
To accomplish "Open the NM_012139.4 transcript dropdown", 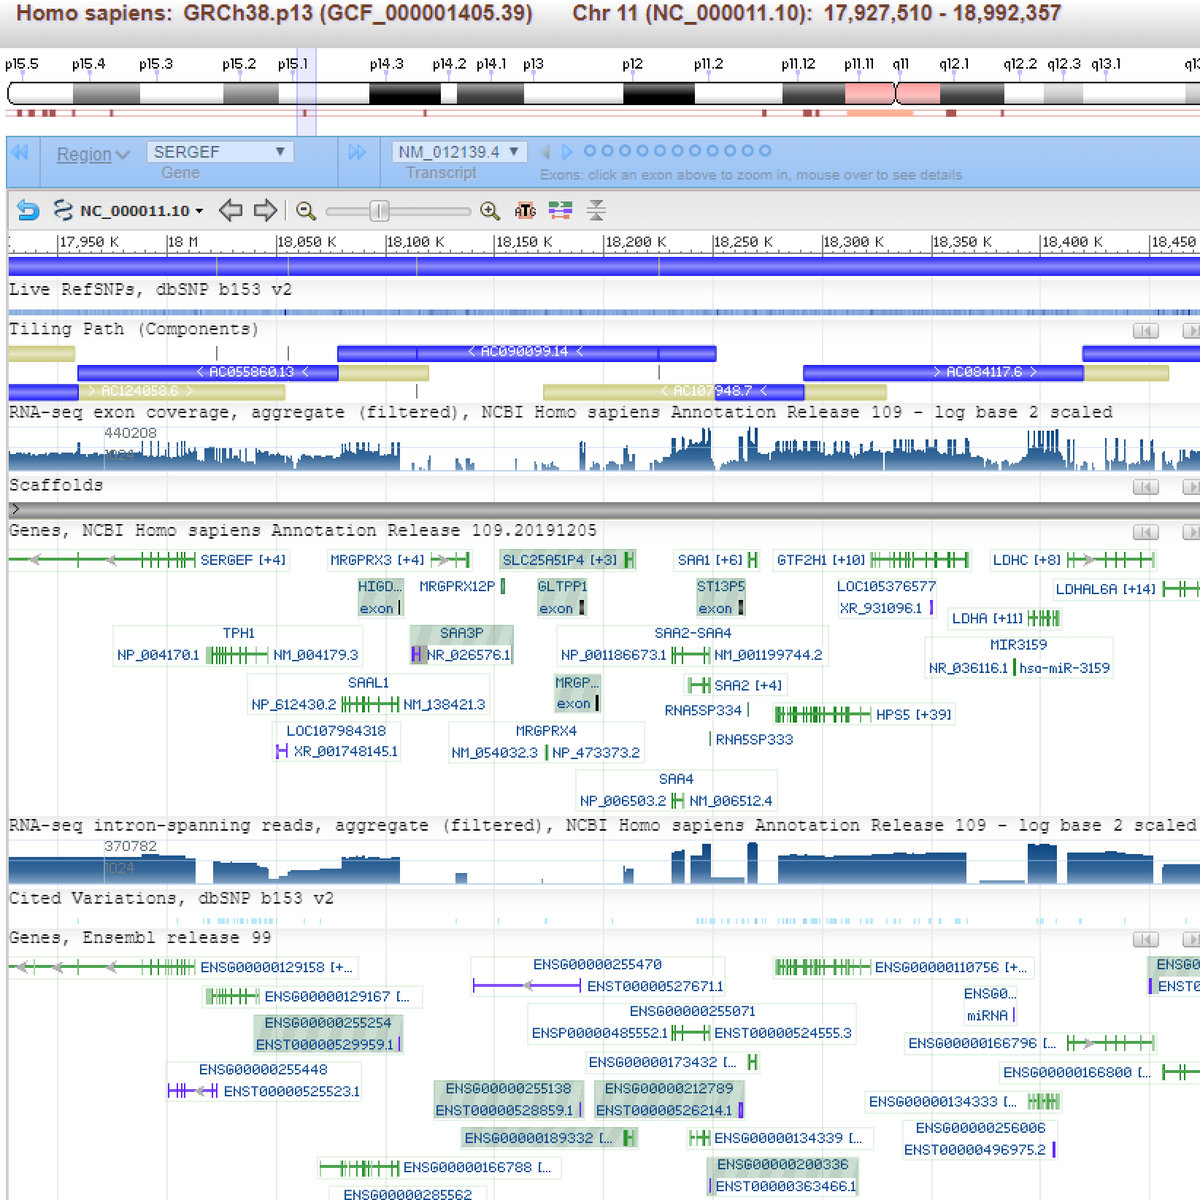I will click(x=458, y=152).
